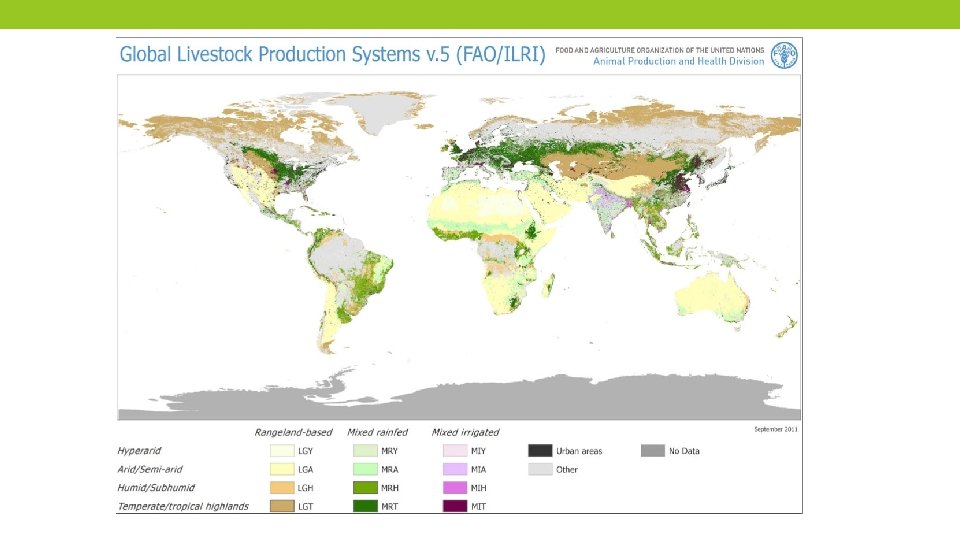960x540 pixels.
Task: Select the LGT legend color swatch
Action: click(282, 506)
